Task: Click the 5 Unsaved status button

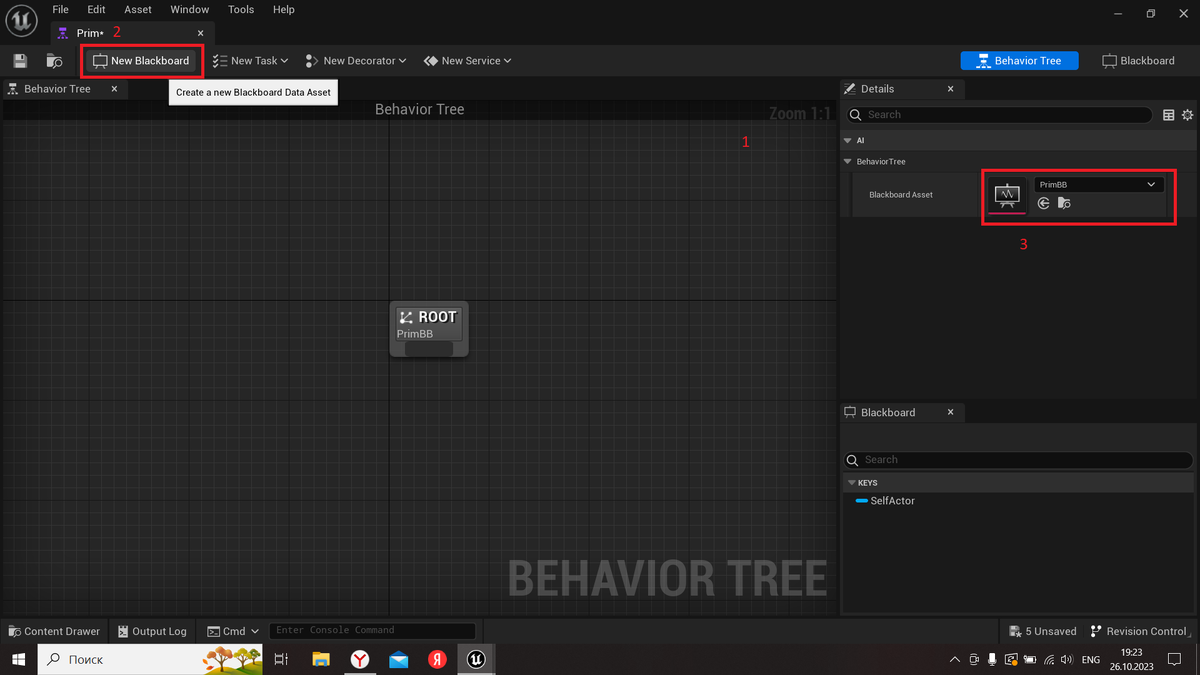Action: click(x=1042, y=631)
